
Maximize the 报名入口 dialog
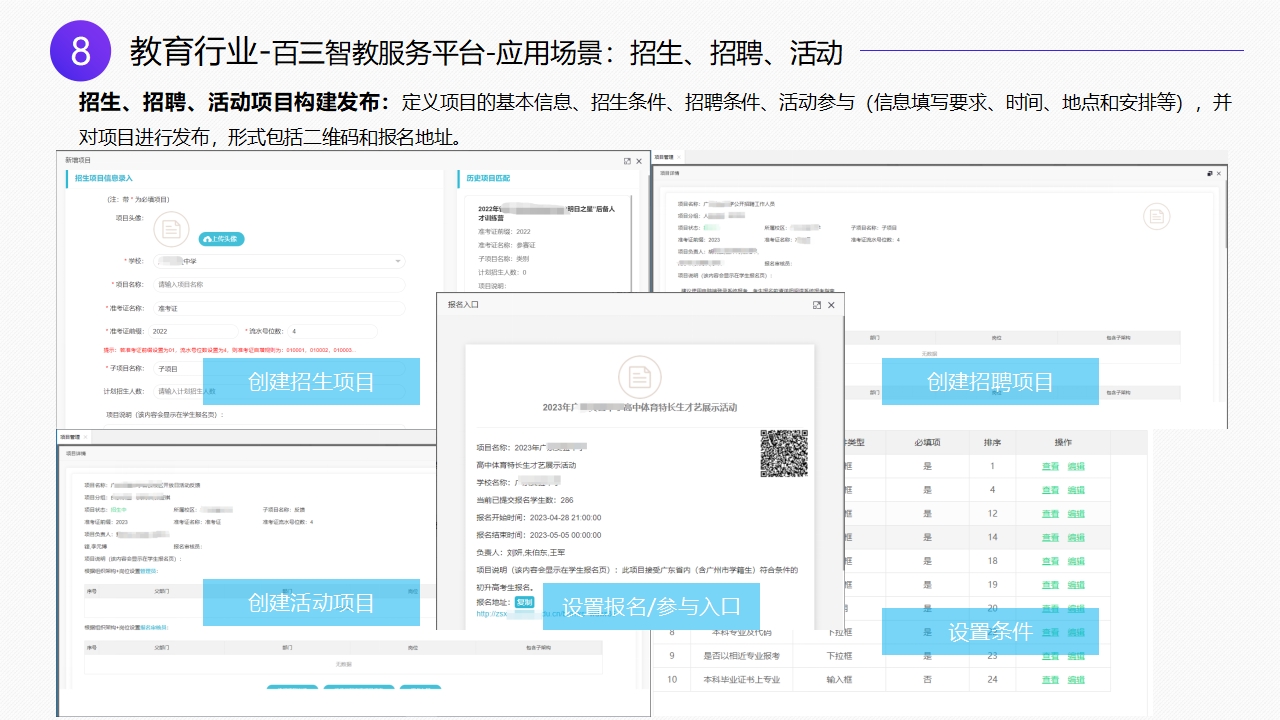tap(817, 305)
